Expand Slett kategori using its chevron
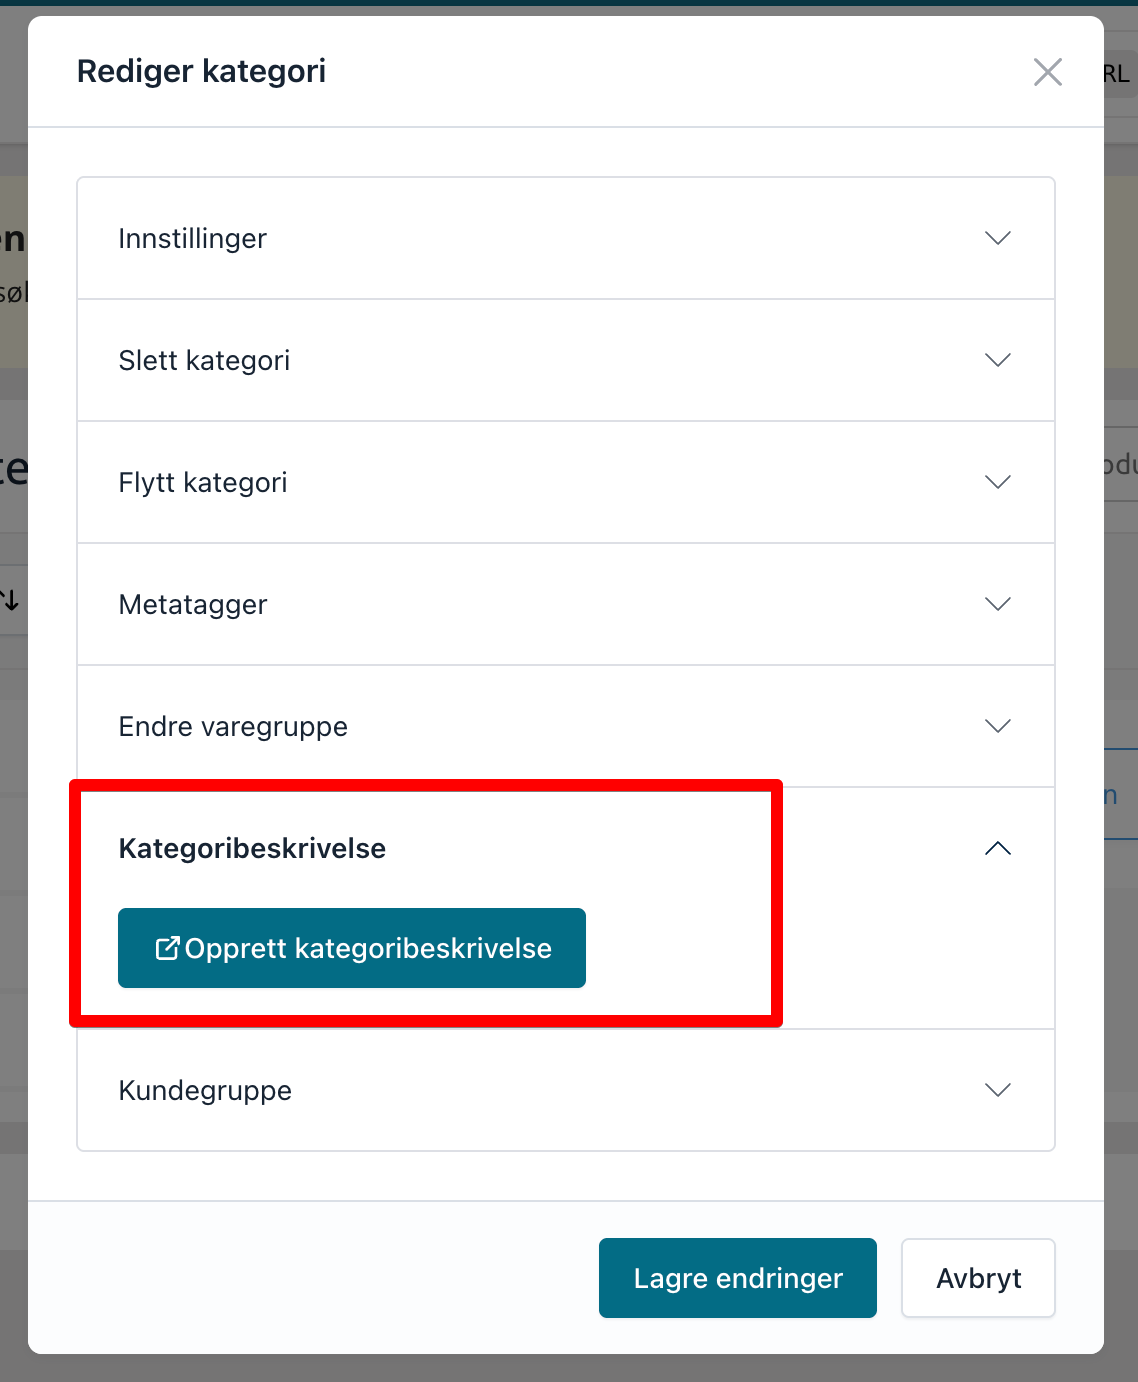This screenshot has width=1138, height=1382. point(997,360)
